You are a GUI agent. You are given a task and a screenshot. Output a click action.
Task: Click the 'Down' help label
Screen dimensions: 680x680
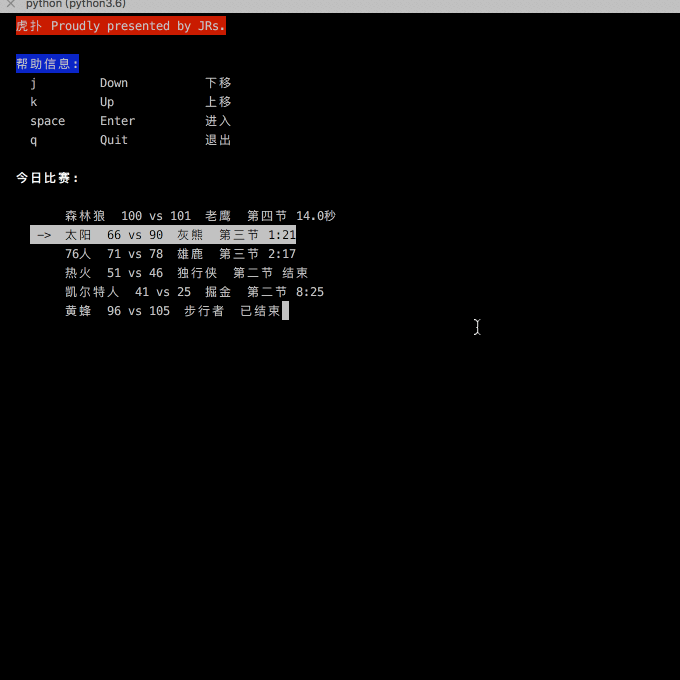[114, 83]
